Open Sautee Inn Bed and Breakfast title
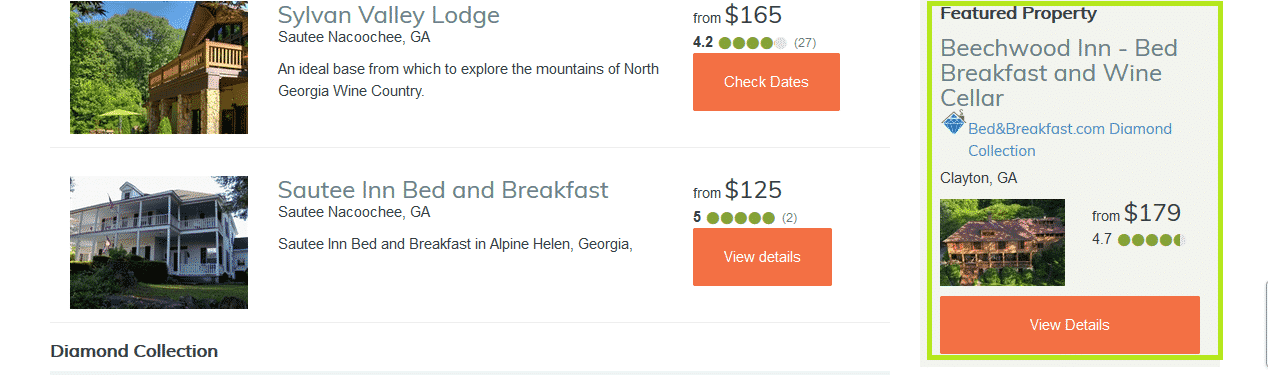 [443, 190]
